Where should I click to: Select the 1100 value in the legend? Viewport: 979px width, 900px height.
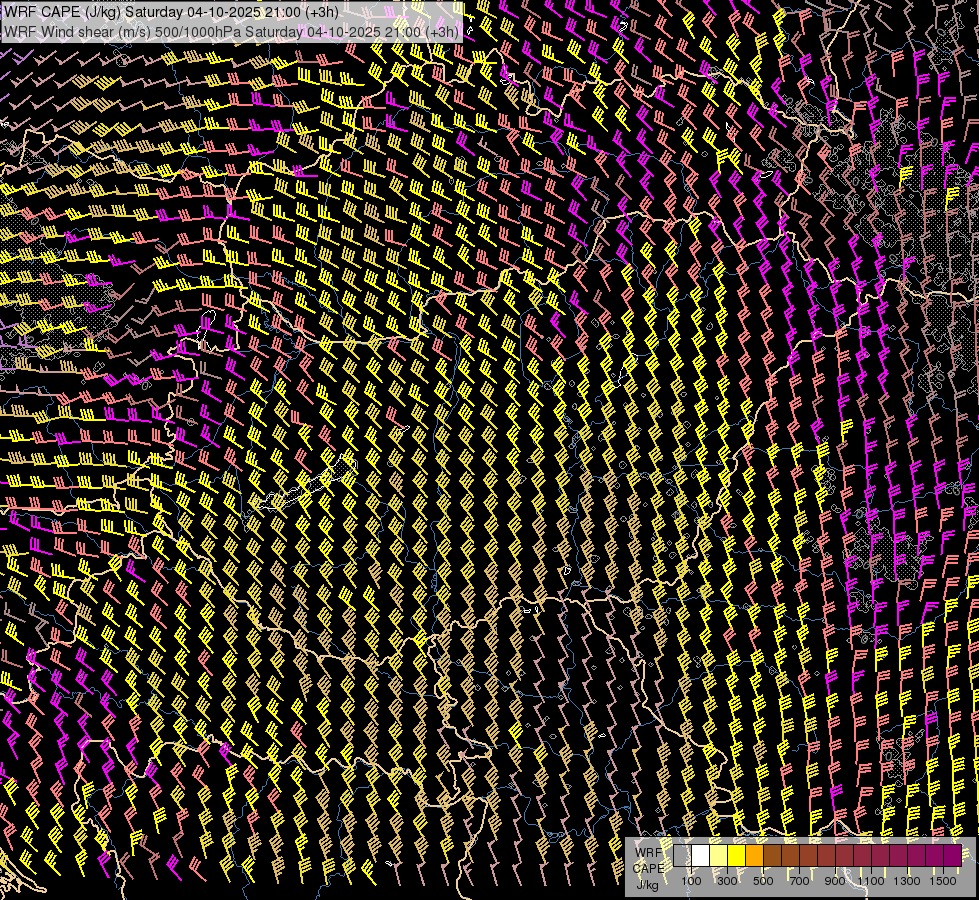[x=871, y=881]
